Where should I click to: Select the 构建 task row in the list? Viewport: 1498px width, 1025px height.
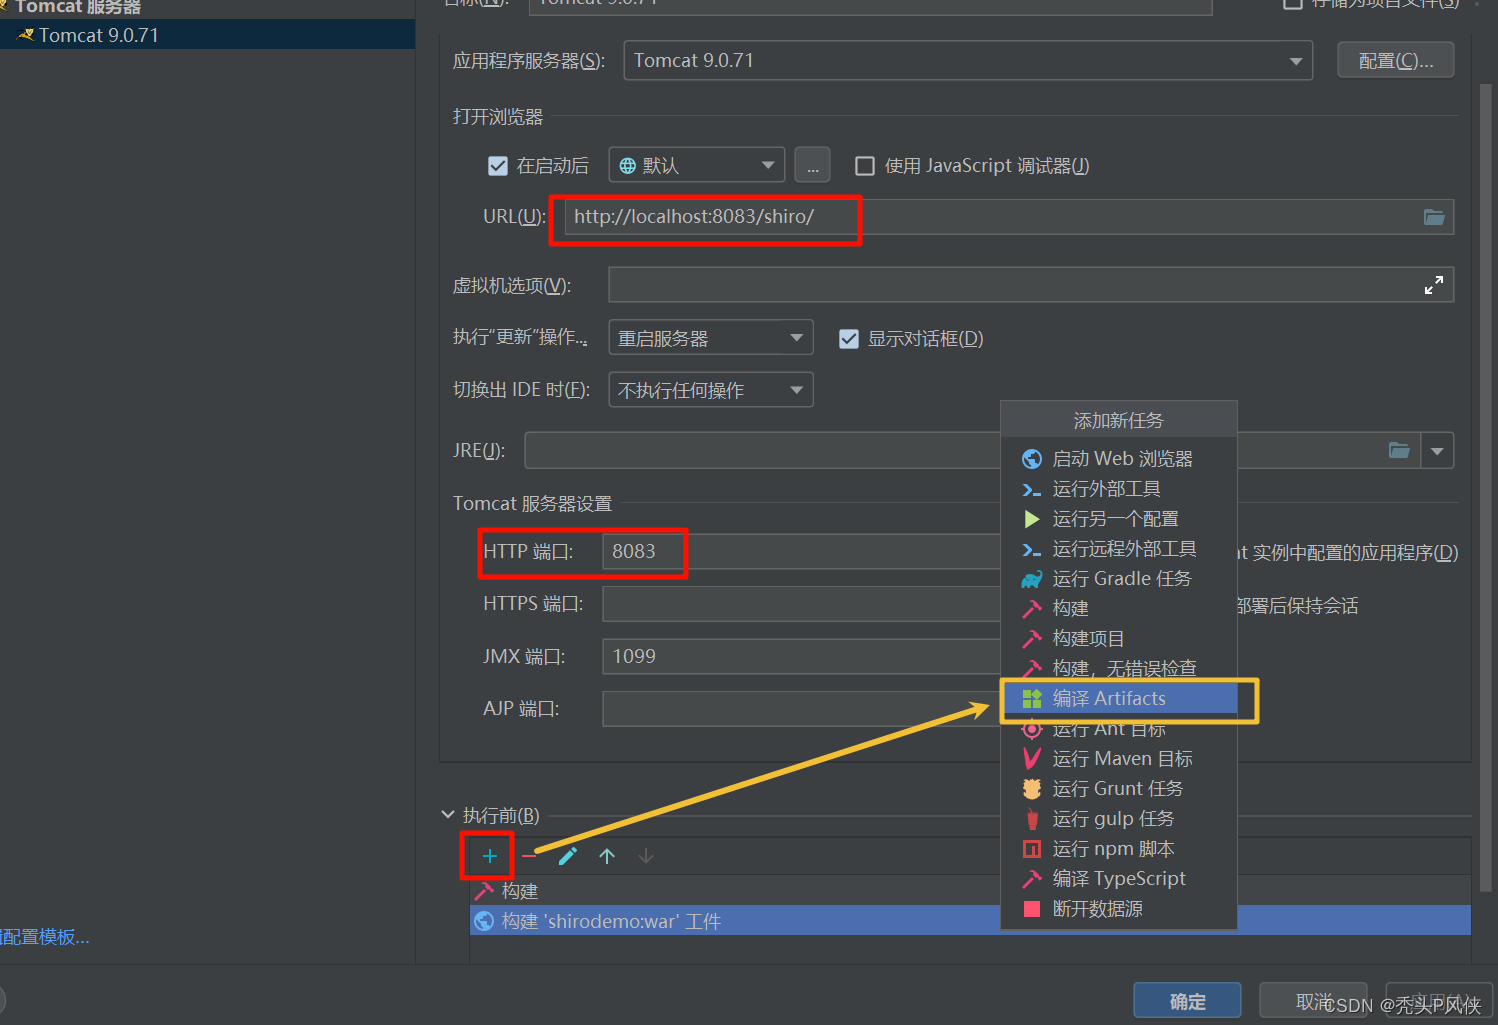735,891
